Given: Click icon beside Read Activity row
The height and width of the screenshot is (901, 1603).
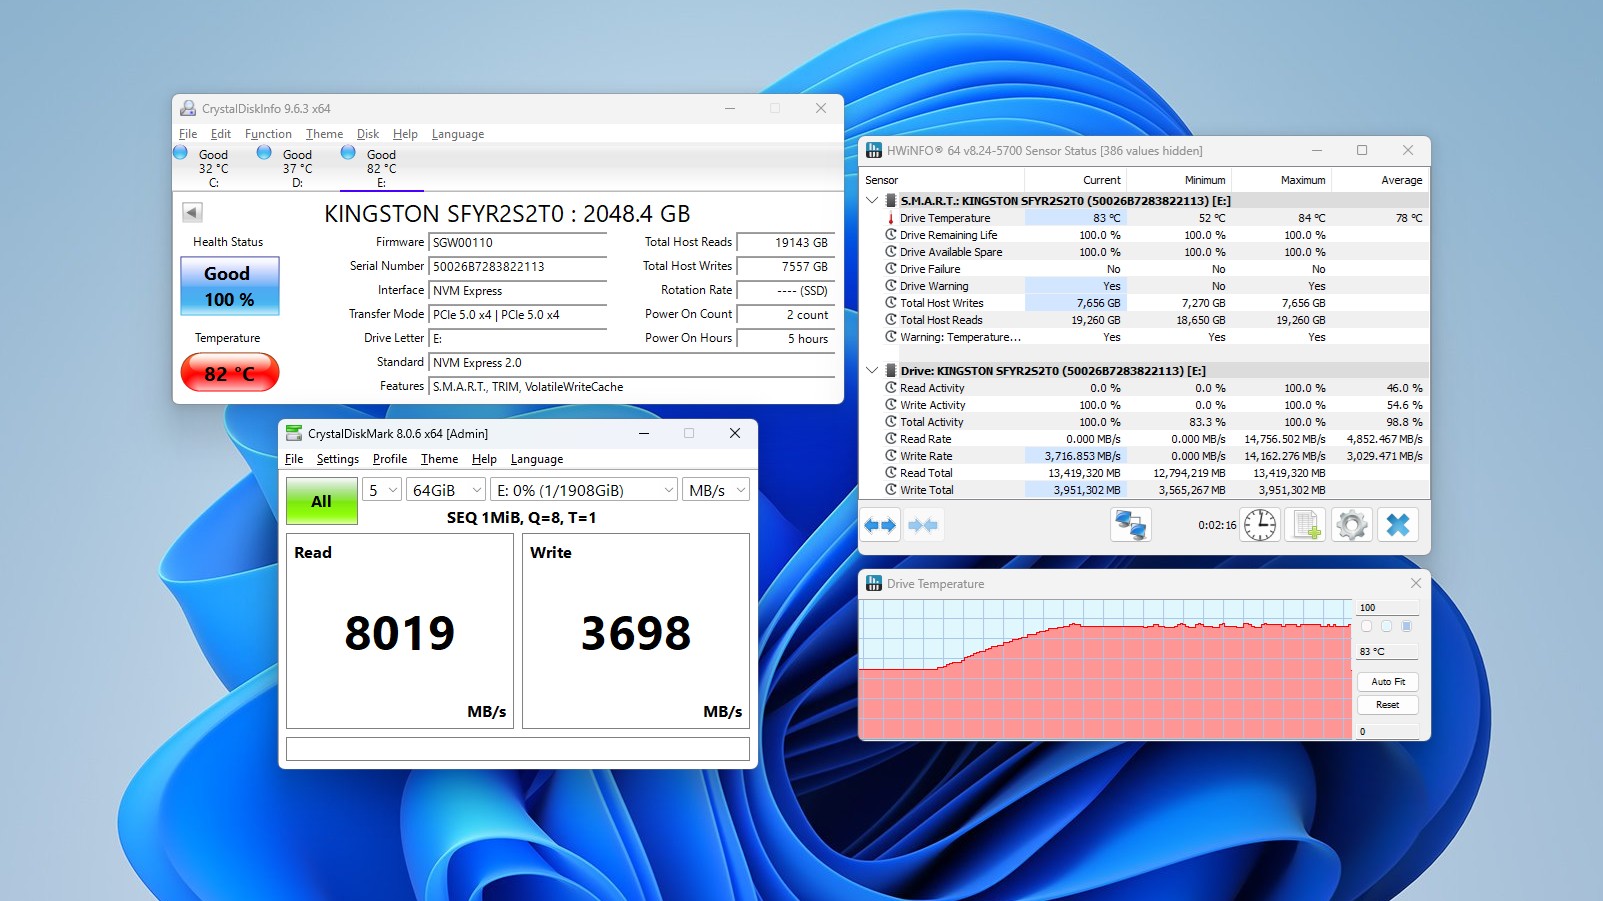Looking at the screenshot, I should (890, 388).
